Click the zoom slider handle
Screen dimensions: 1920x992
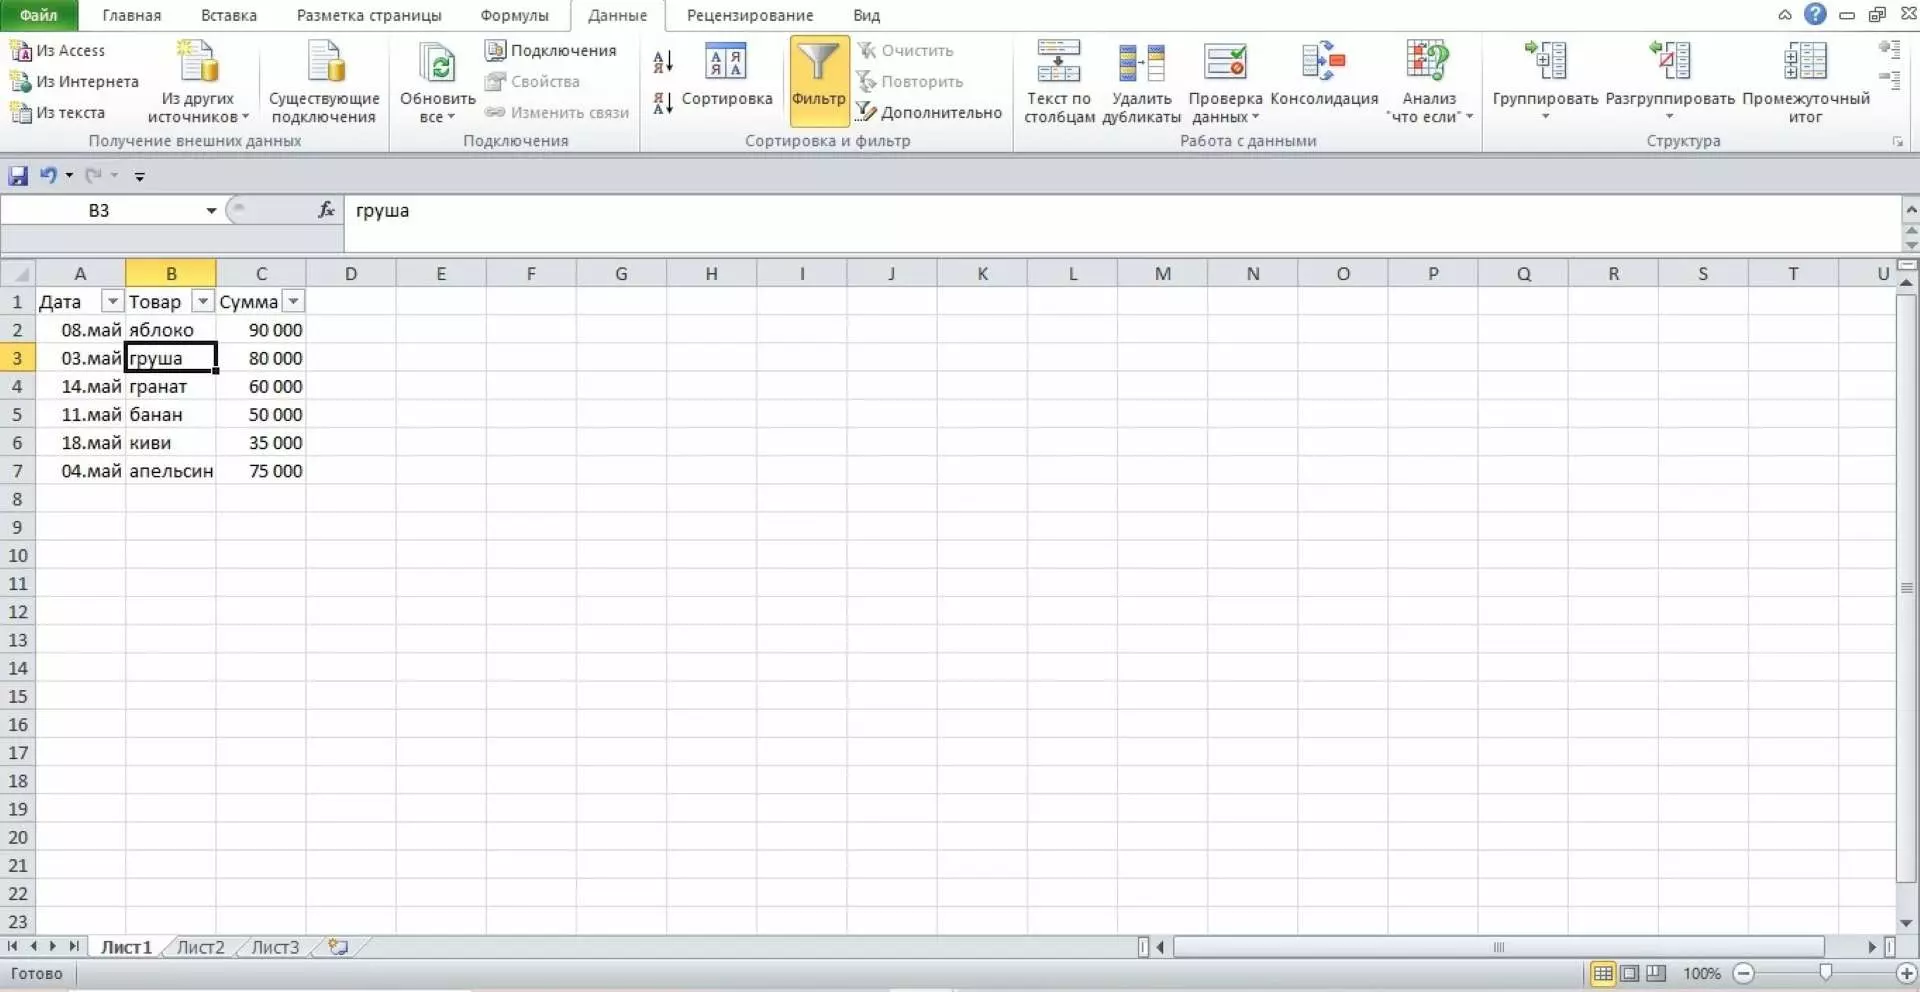(1825, 973)
